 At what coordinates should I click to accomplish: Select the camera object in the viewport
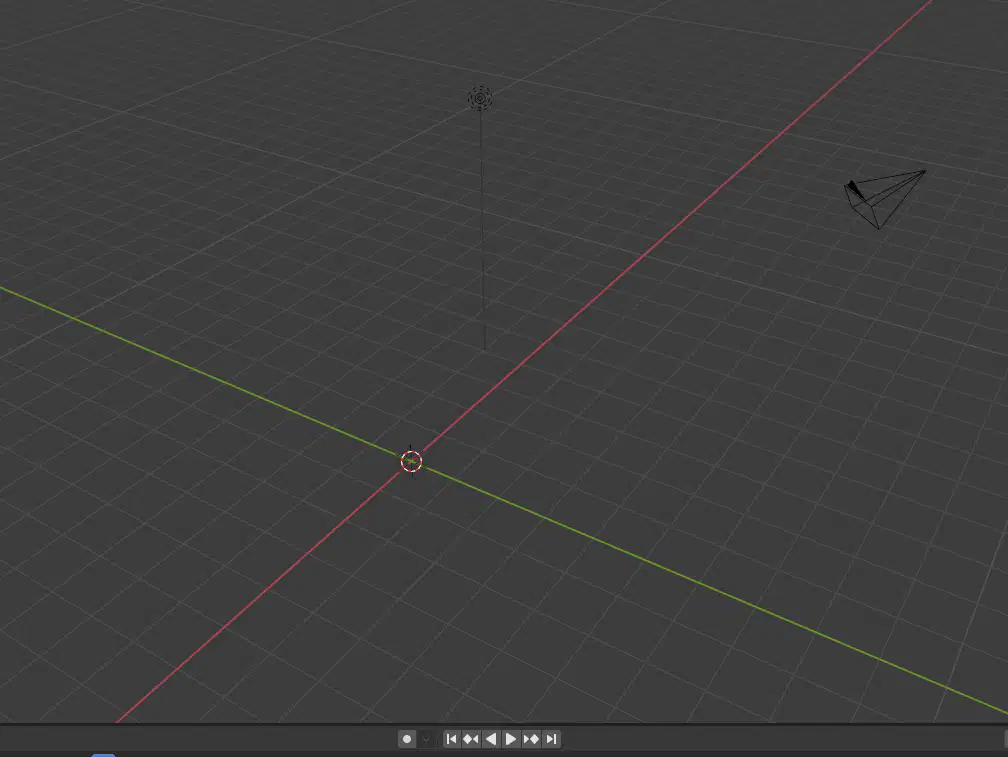tap(884, 199)
